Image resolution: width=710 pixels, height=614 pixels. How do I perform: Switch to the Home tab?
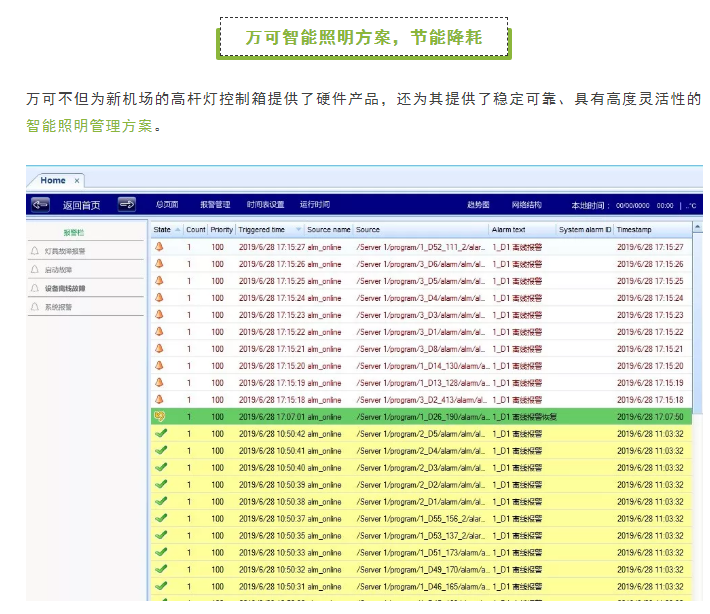pyautogui.click(x=53, y=181)
